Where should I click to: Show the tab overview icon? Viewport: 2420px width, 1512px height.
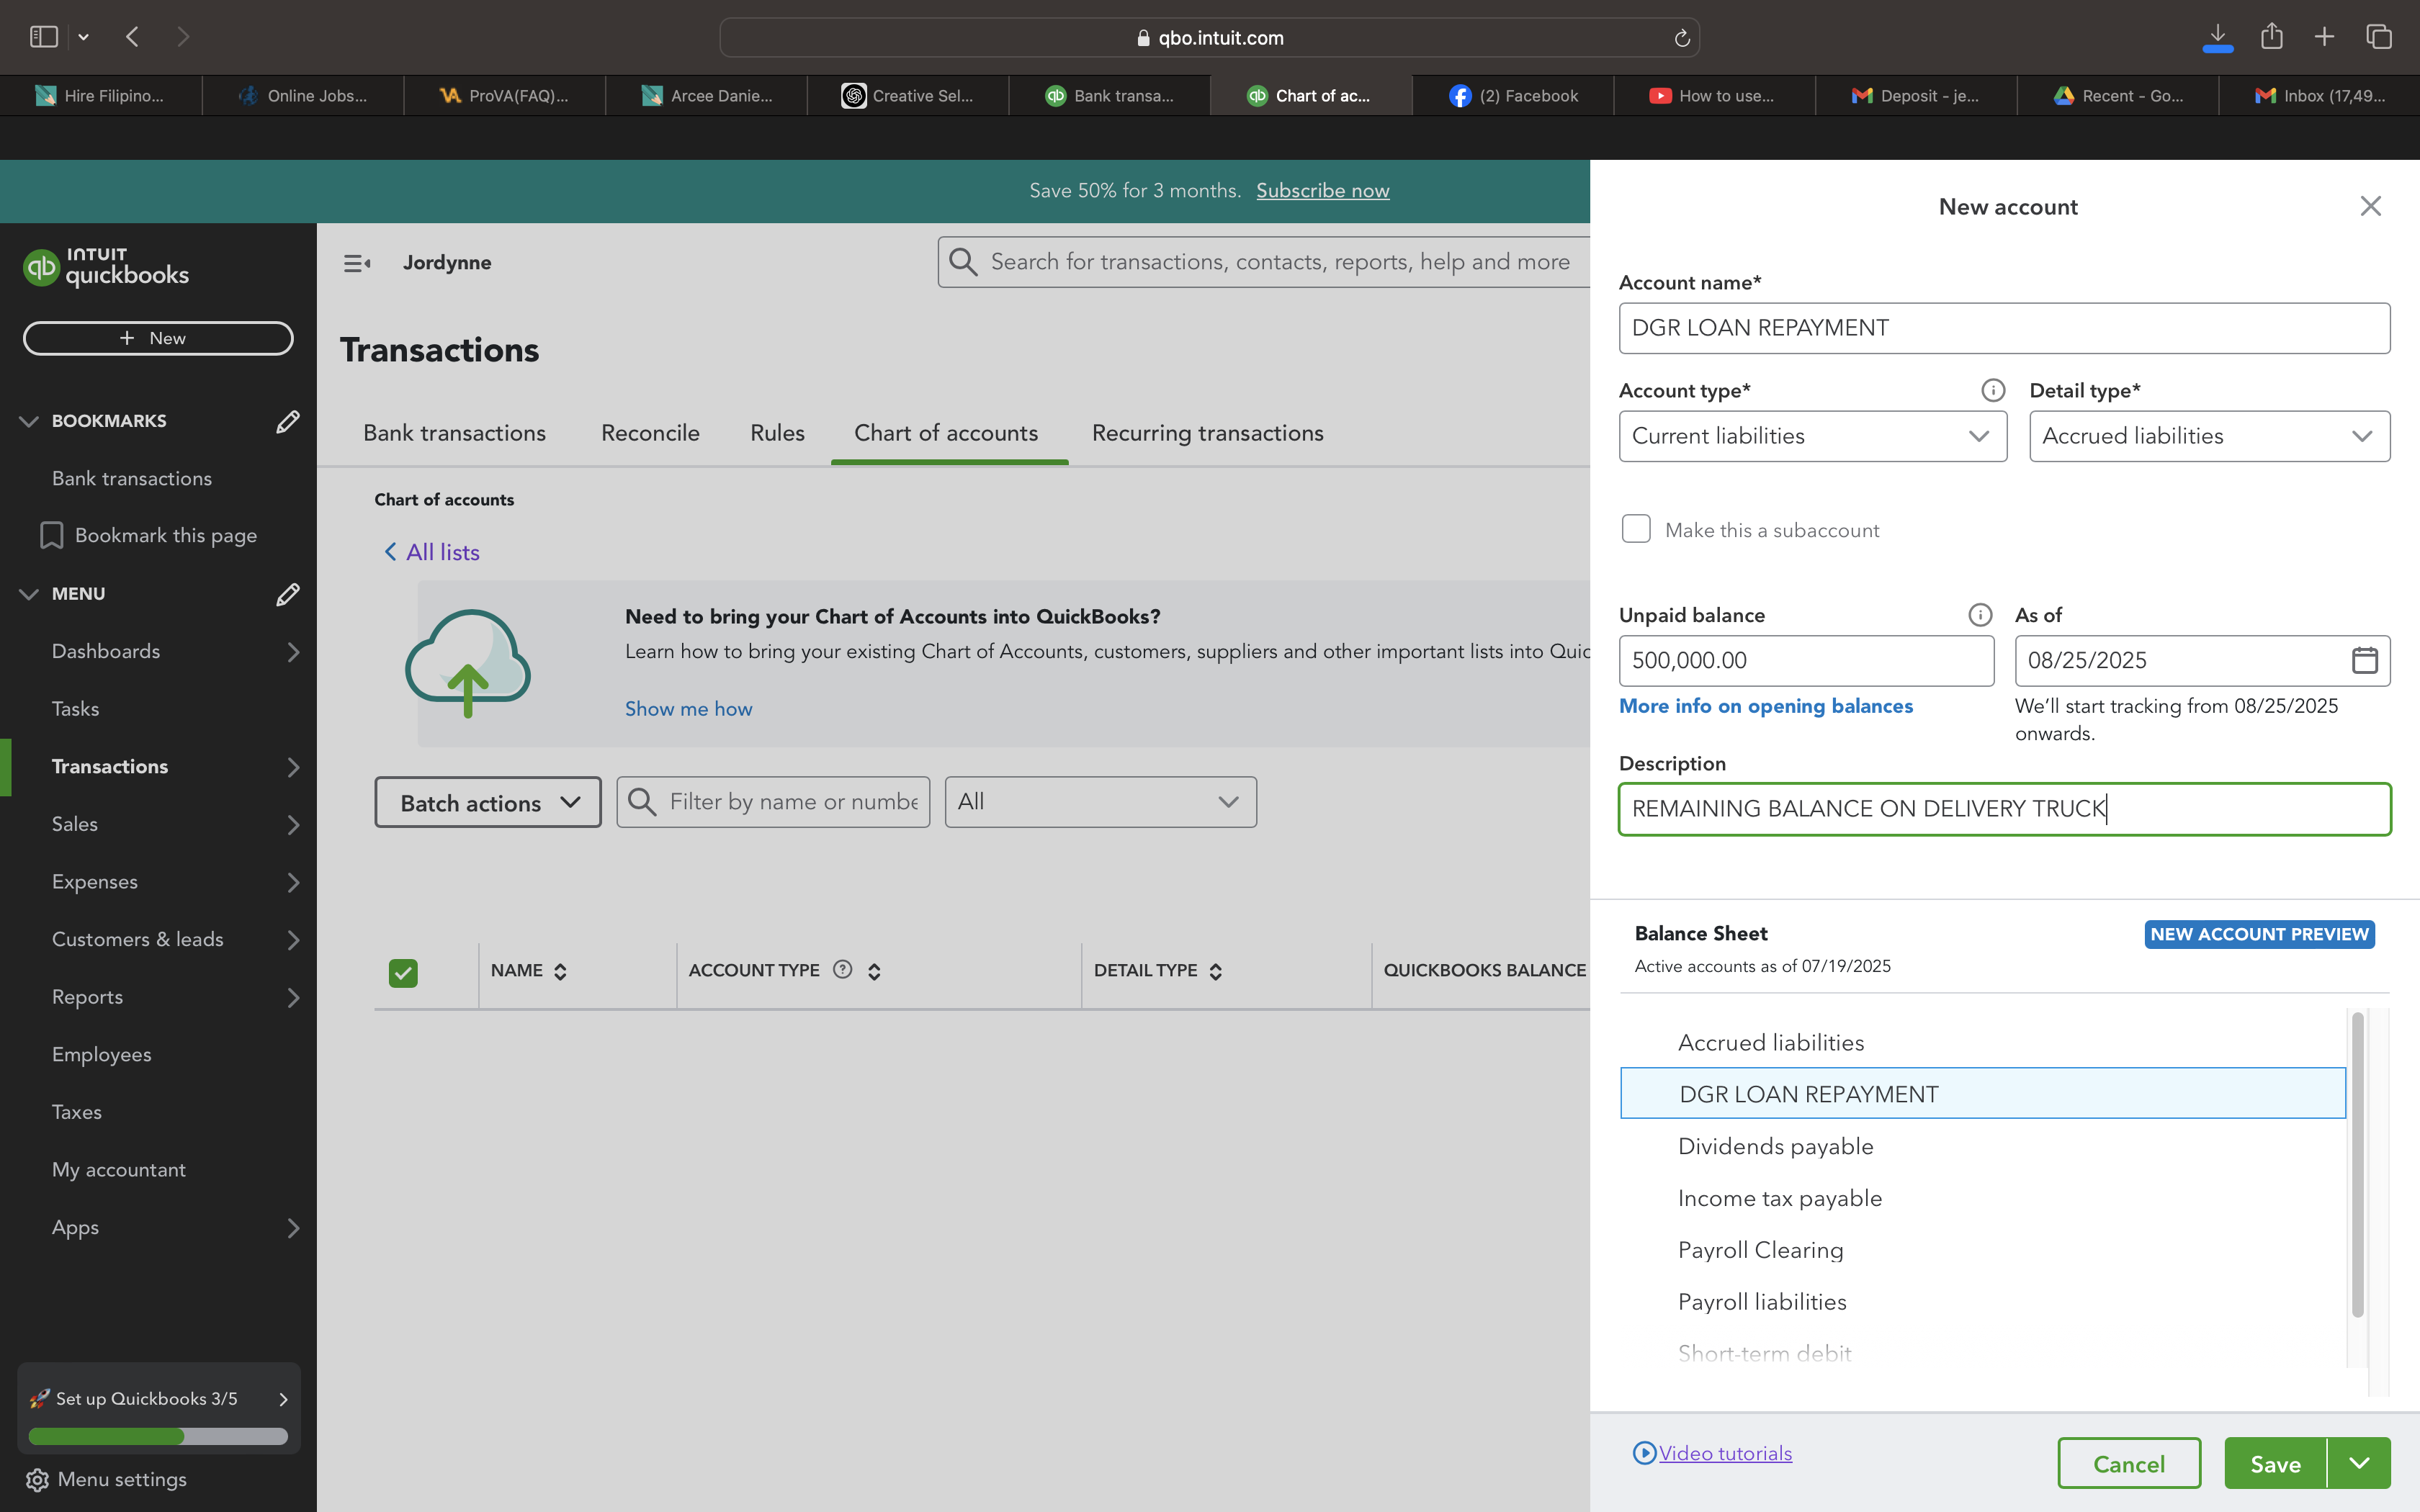click(x=2379, y=37)
